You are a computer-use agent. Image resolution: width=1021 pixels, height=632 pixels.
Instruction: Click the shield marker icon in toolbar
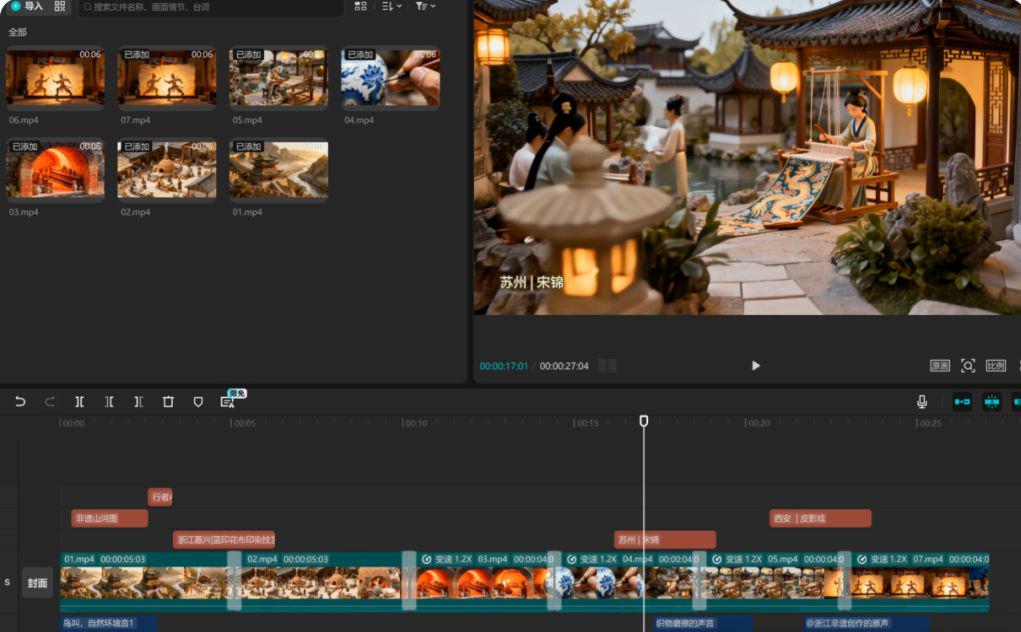[198, 401]
